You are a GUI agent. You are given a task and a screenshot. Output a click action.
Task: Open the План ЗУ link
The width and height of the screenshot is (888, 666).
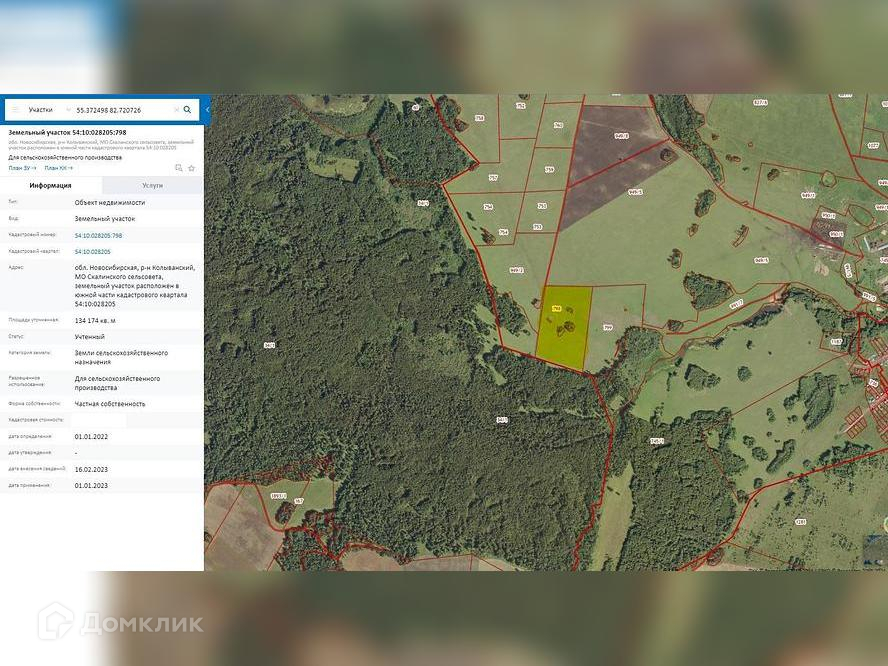[23, 168]
